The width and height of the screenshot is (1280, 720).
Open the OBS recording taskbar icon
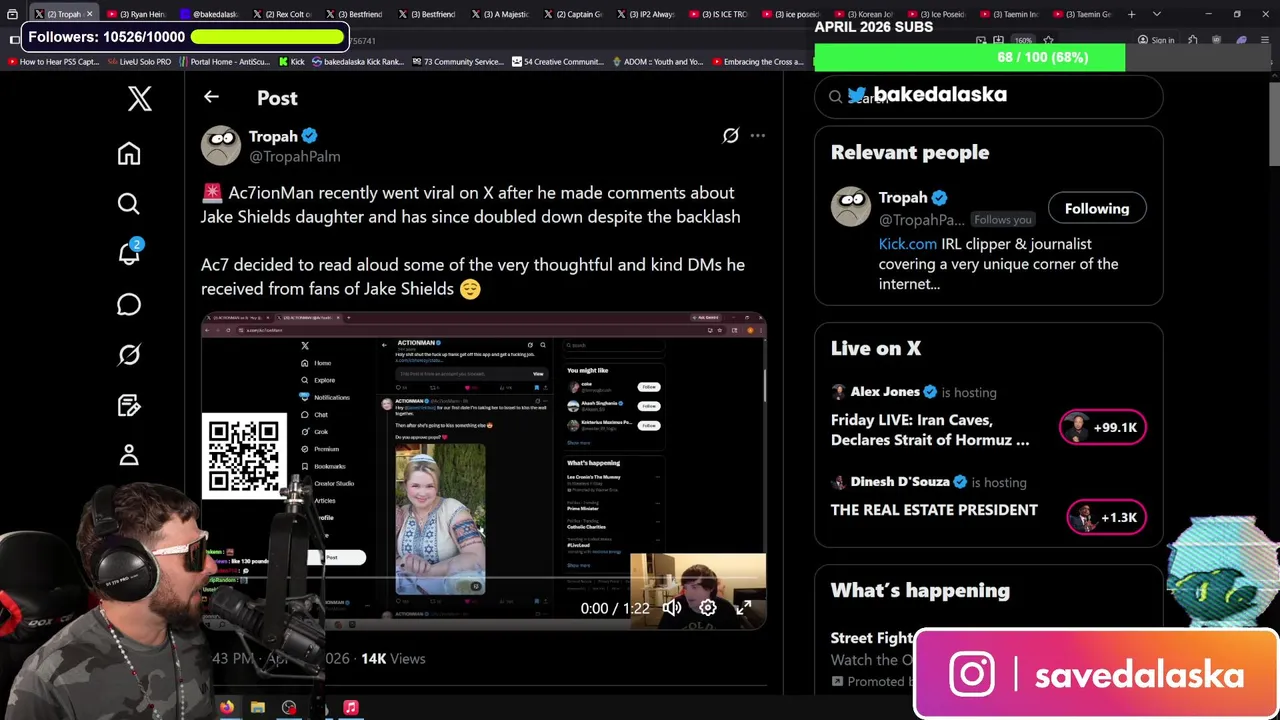(289, 707)
